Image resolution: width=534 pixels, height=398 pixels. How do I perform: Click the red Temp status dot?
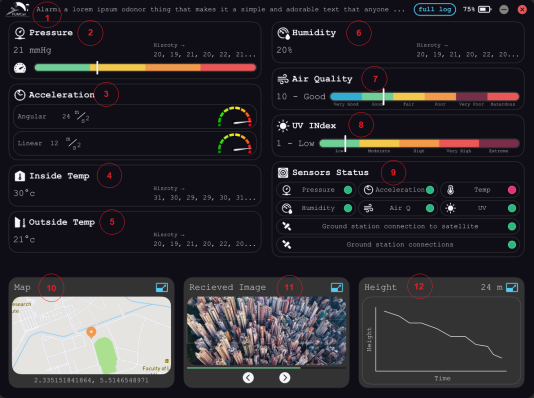coord(512,190)
